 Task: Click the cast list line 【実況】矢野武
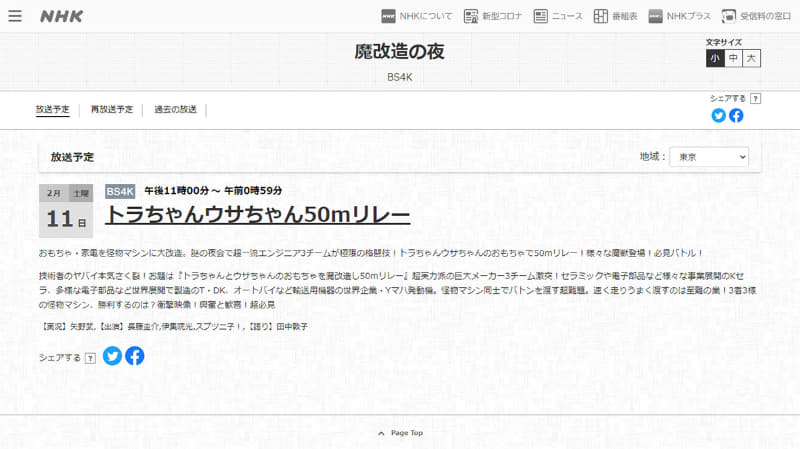point(173,327)
